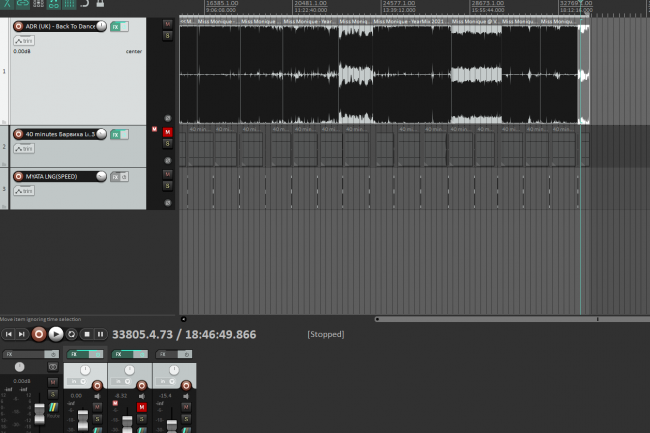Arm ADR (UK) - Back To Dance track for recording
The width and height of the screenshot is (650, 433).
(18, 27)
